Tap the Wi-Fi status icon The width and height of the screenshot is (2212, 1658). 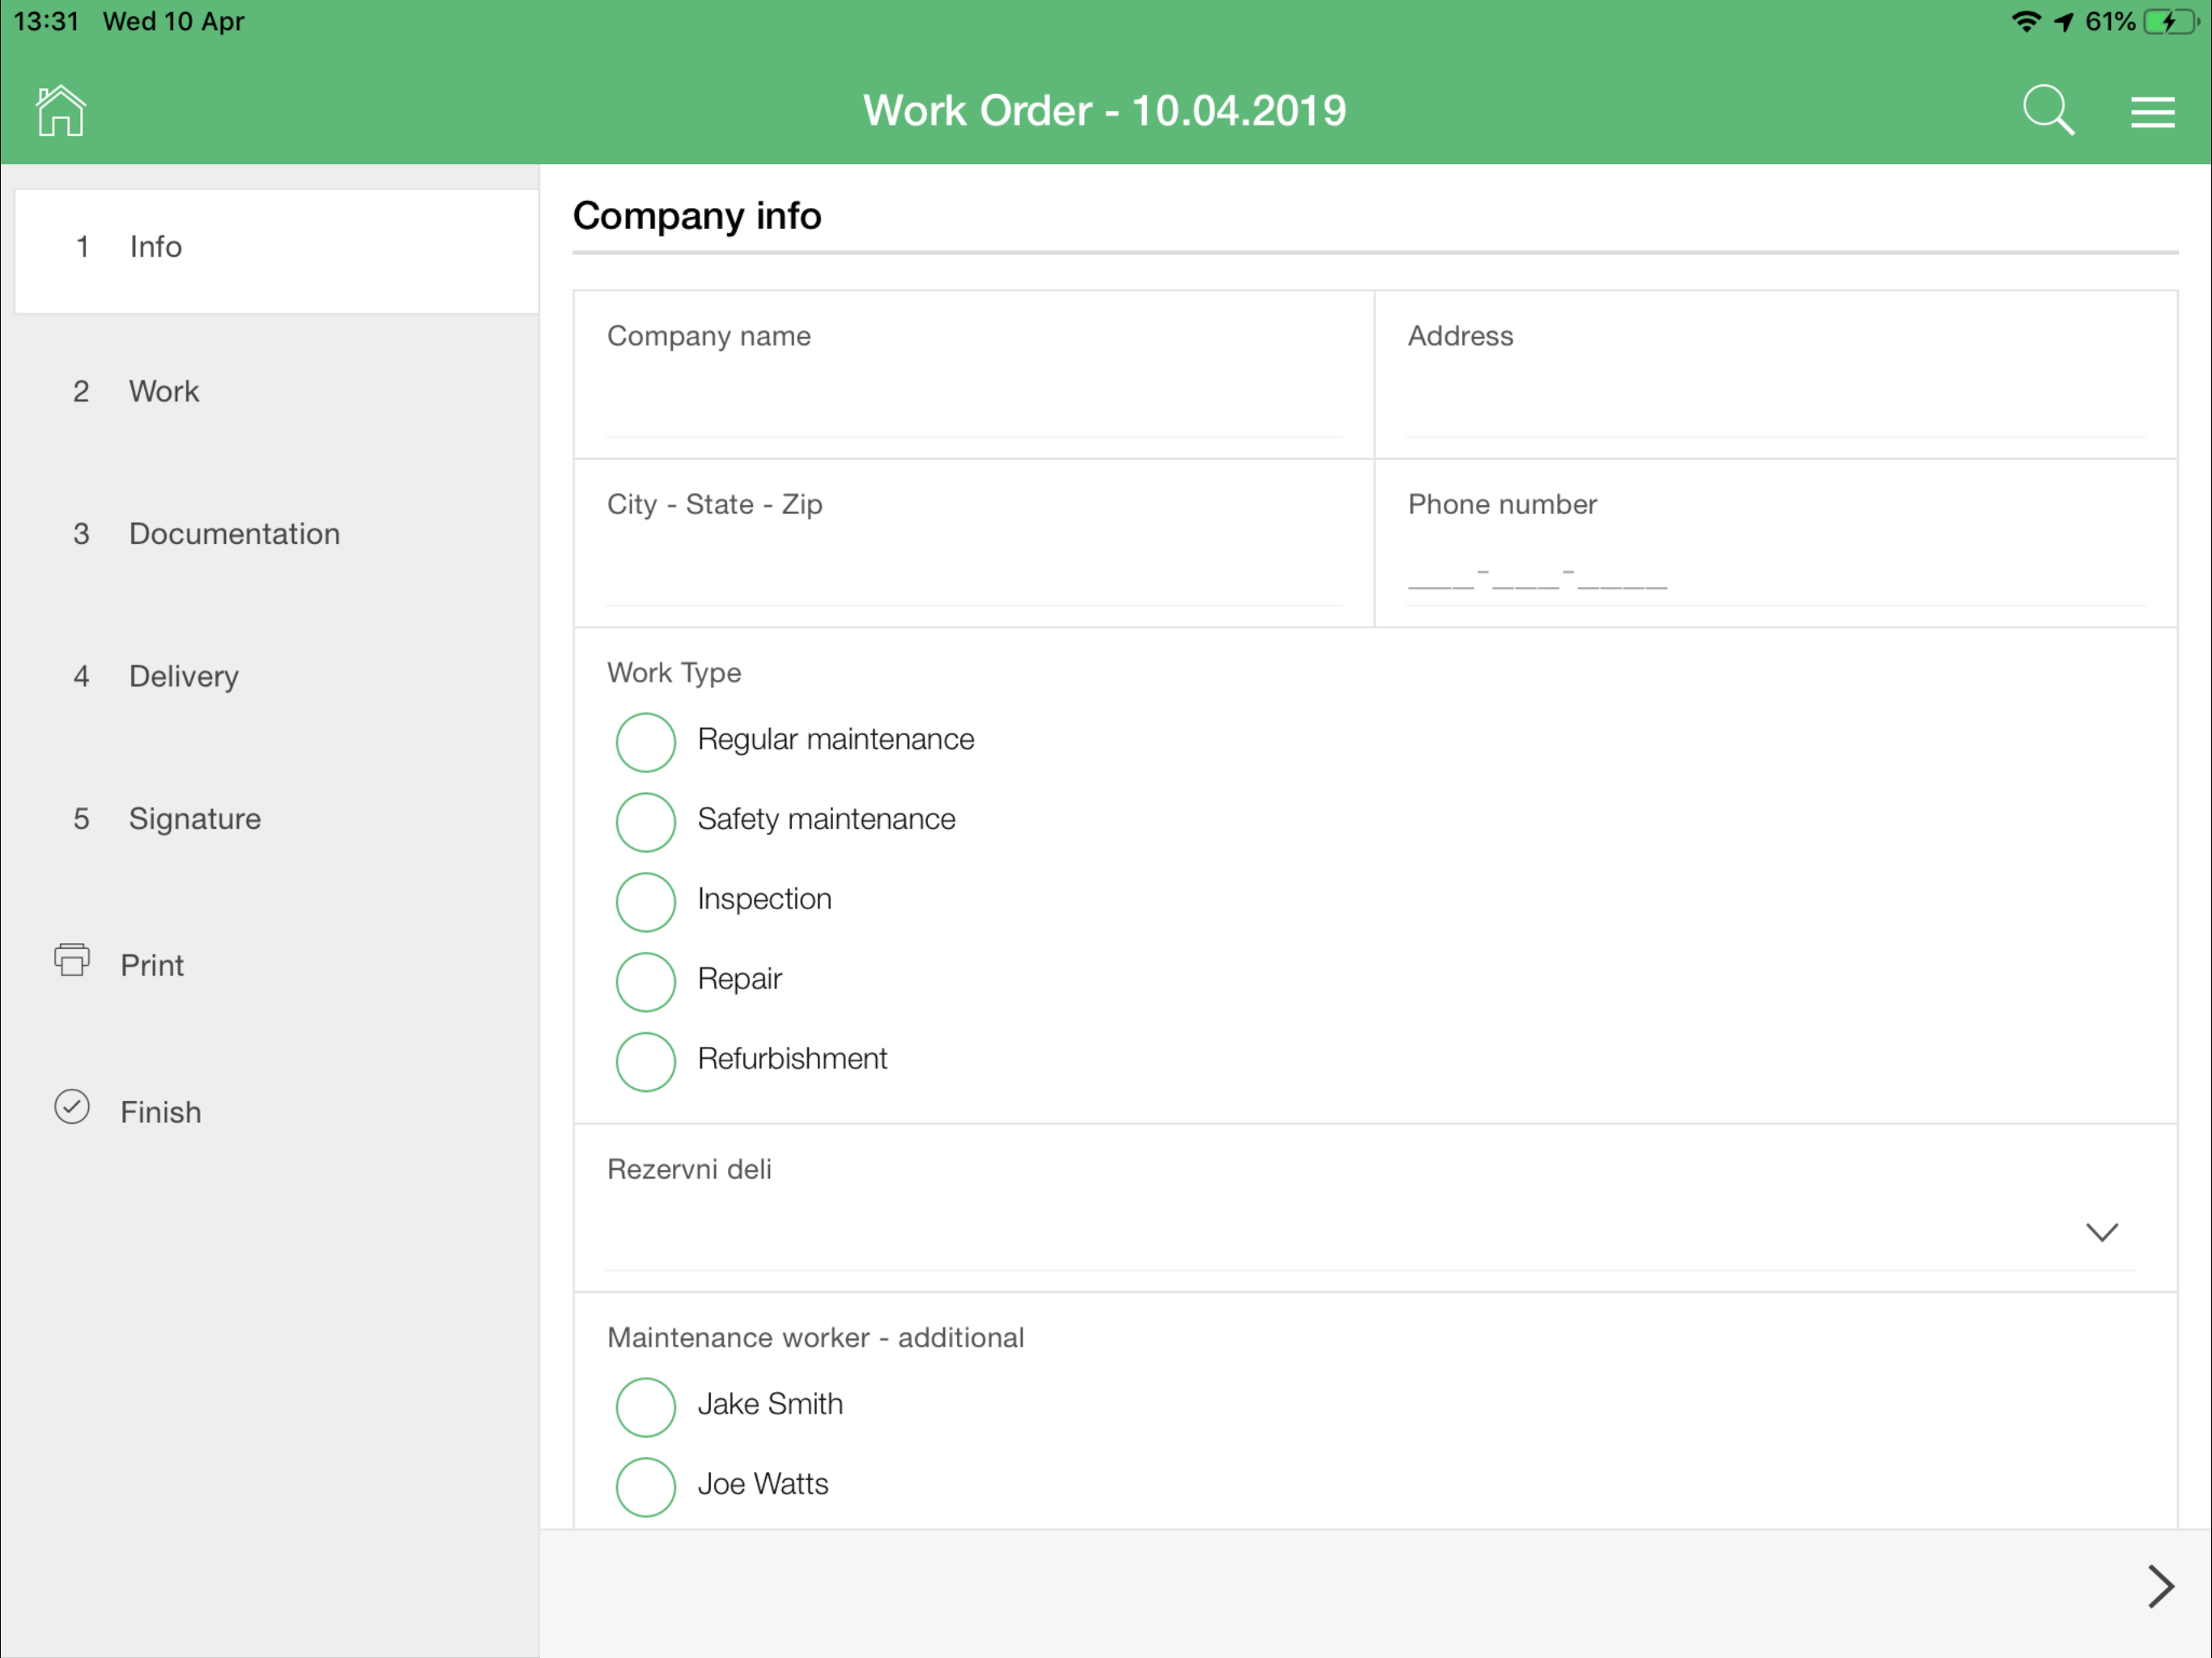click(2025, 22)
